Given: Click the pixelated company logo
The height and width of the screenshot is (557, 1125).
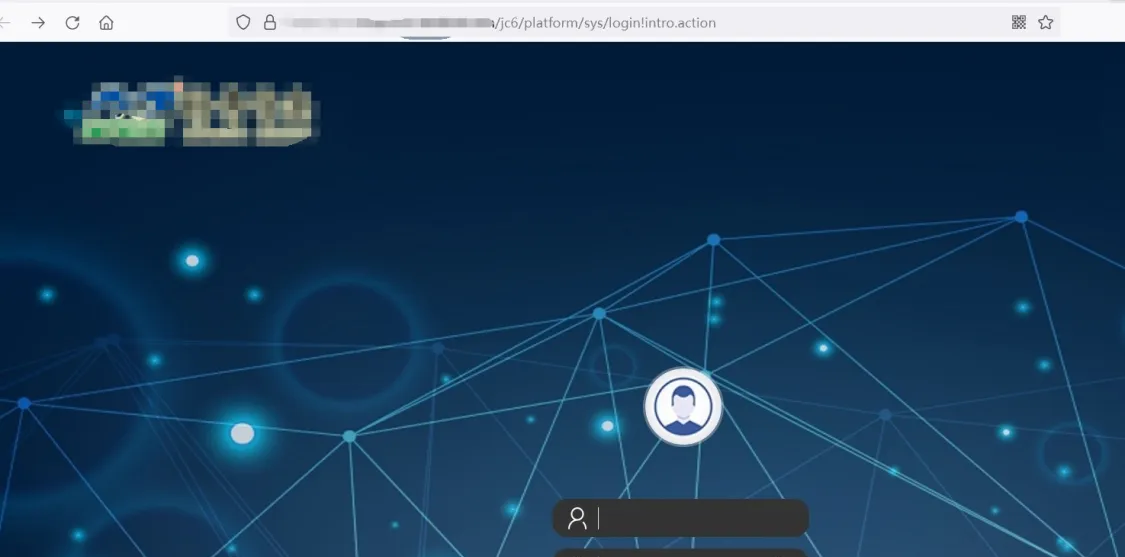Looking at the screenshot, I should 192,113.
